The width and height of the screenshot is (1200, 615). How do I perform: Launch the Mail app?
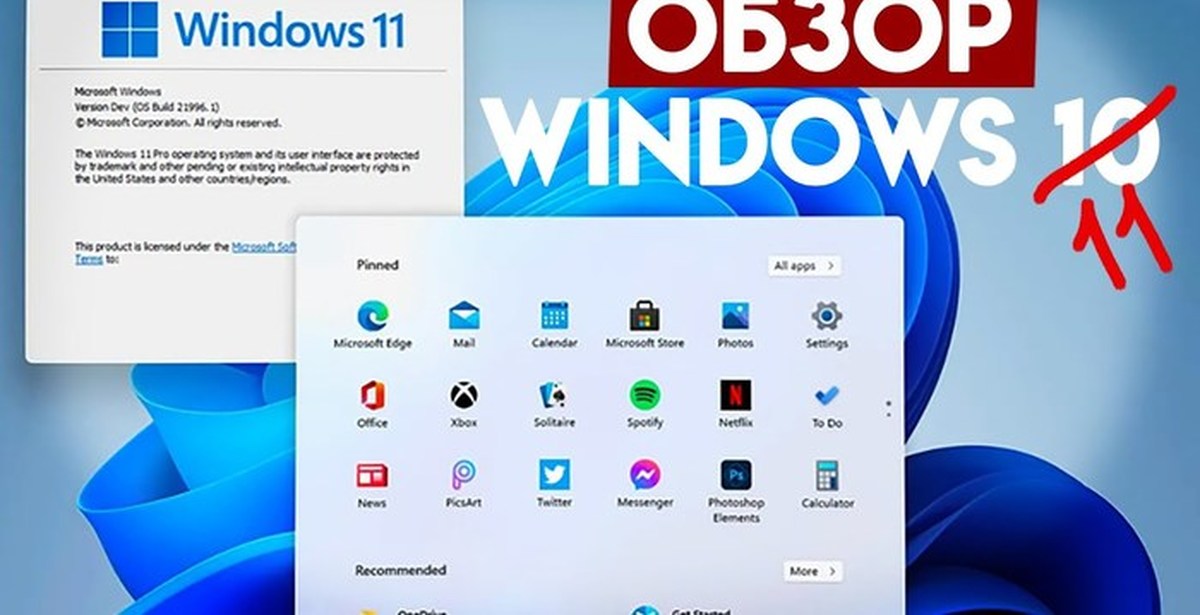point(463,317)
